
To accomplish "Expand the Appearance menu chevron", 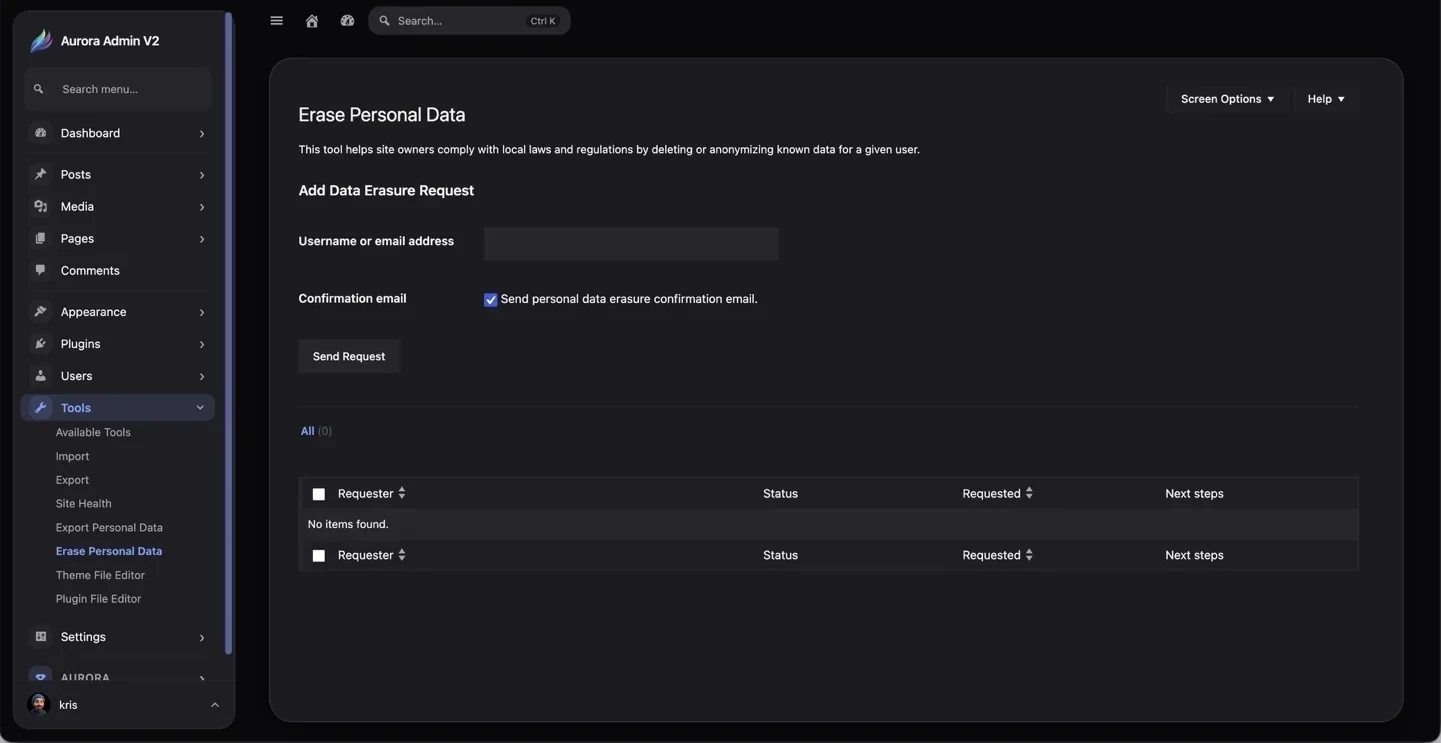I will (202, 313).
